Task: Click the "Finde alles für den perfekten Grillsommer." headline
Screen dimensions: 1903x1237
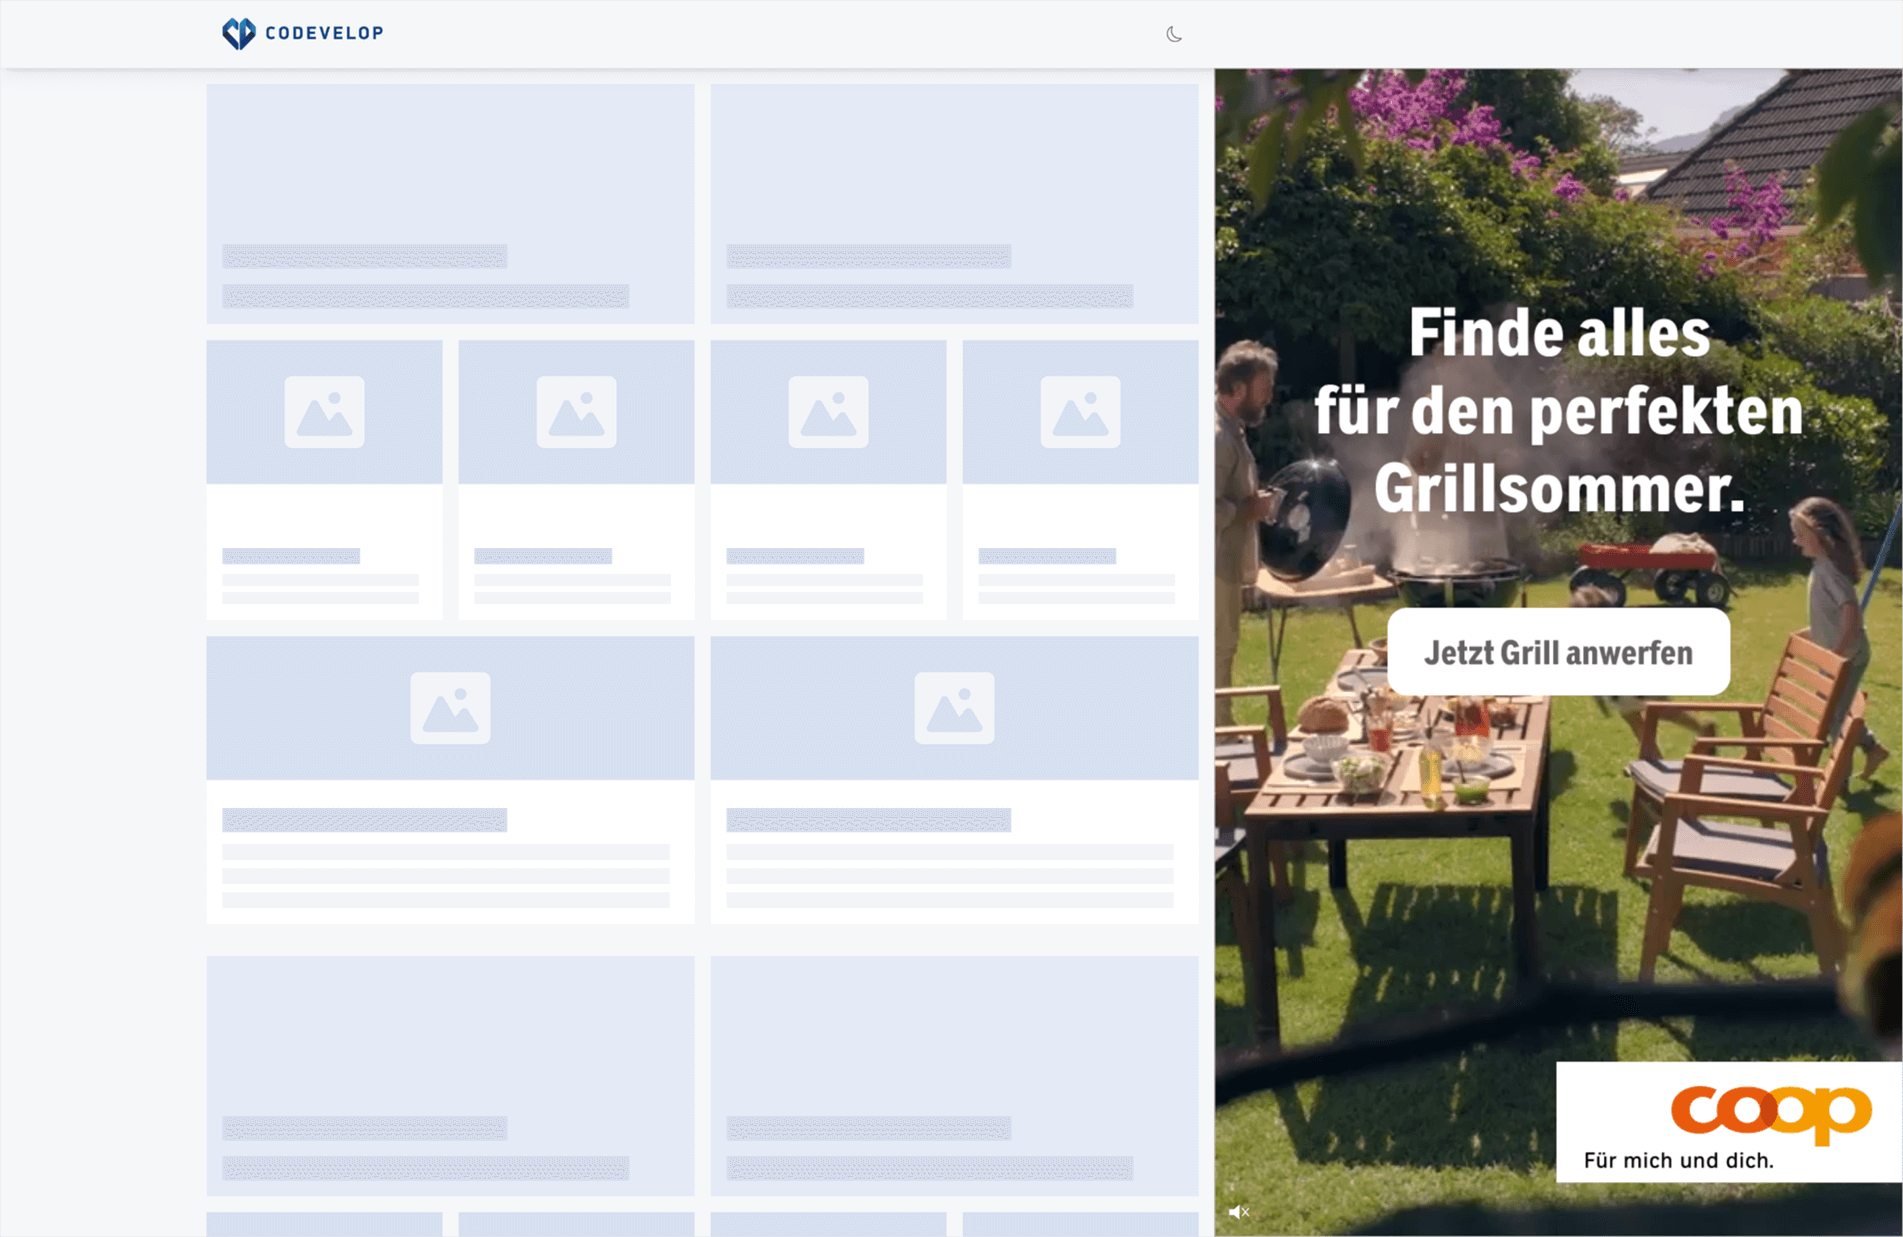Action: (x=1558, y=410)
